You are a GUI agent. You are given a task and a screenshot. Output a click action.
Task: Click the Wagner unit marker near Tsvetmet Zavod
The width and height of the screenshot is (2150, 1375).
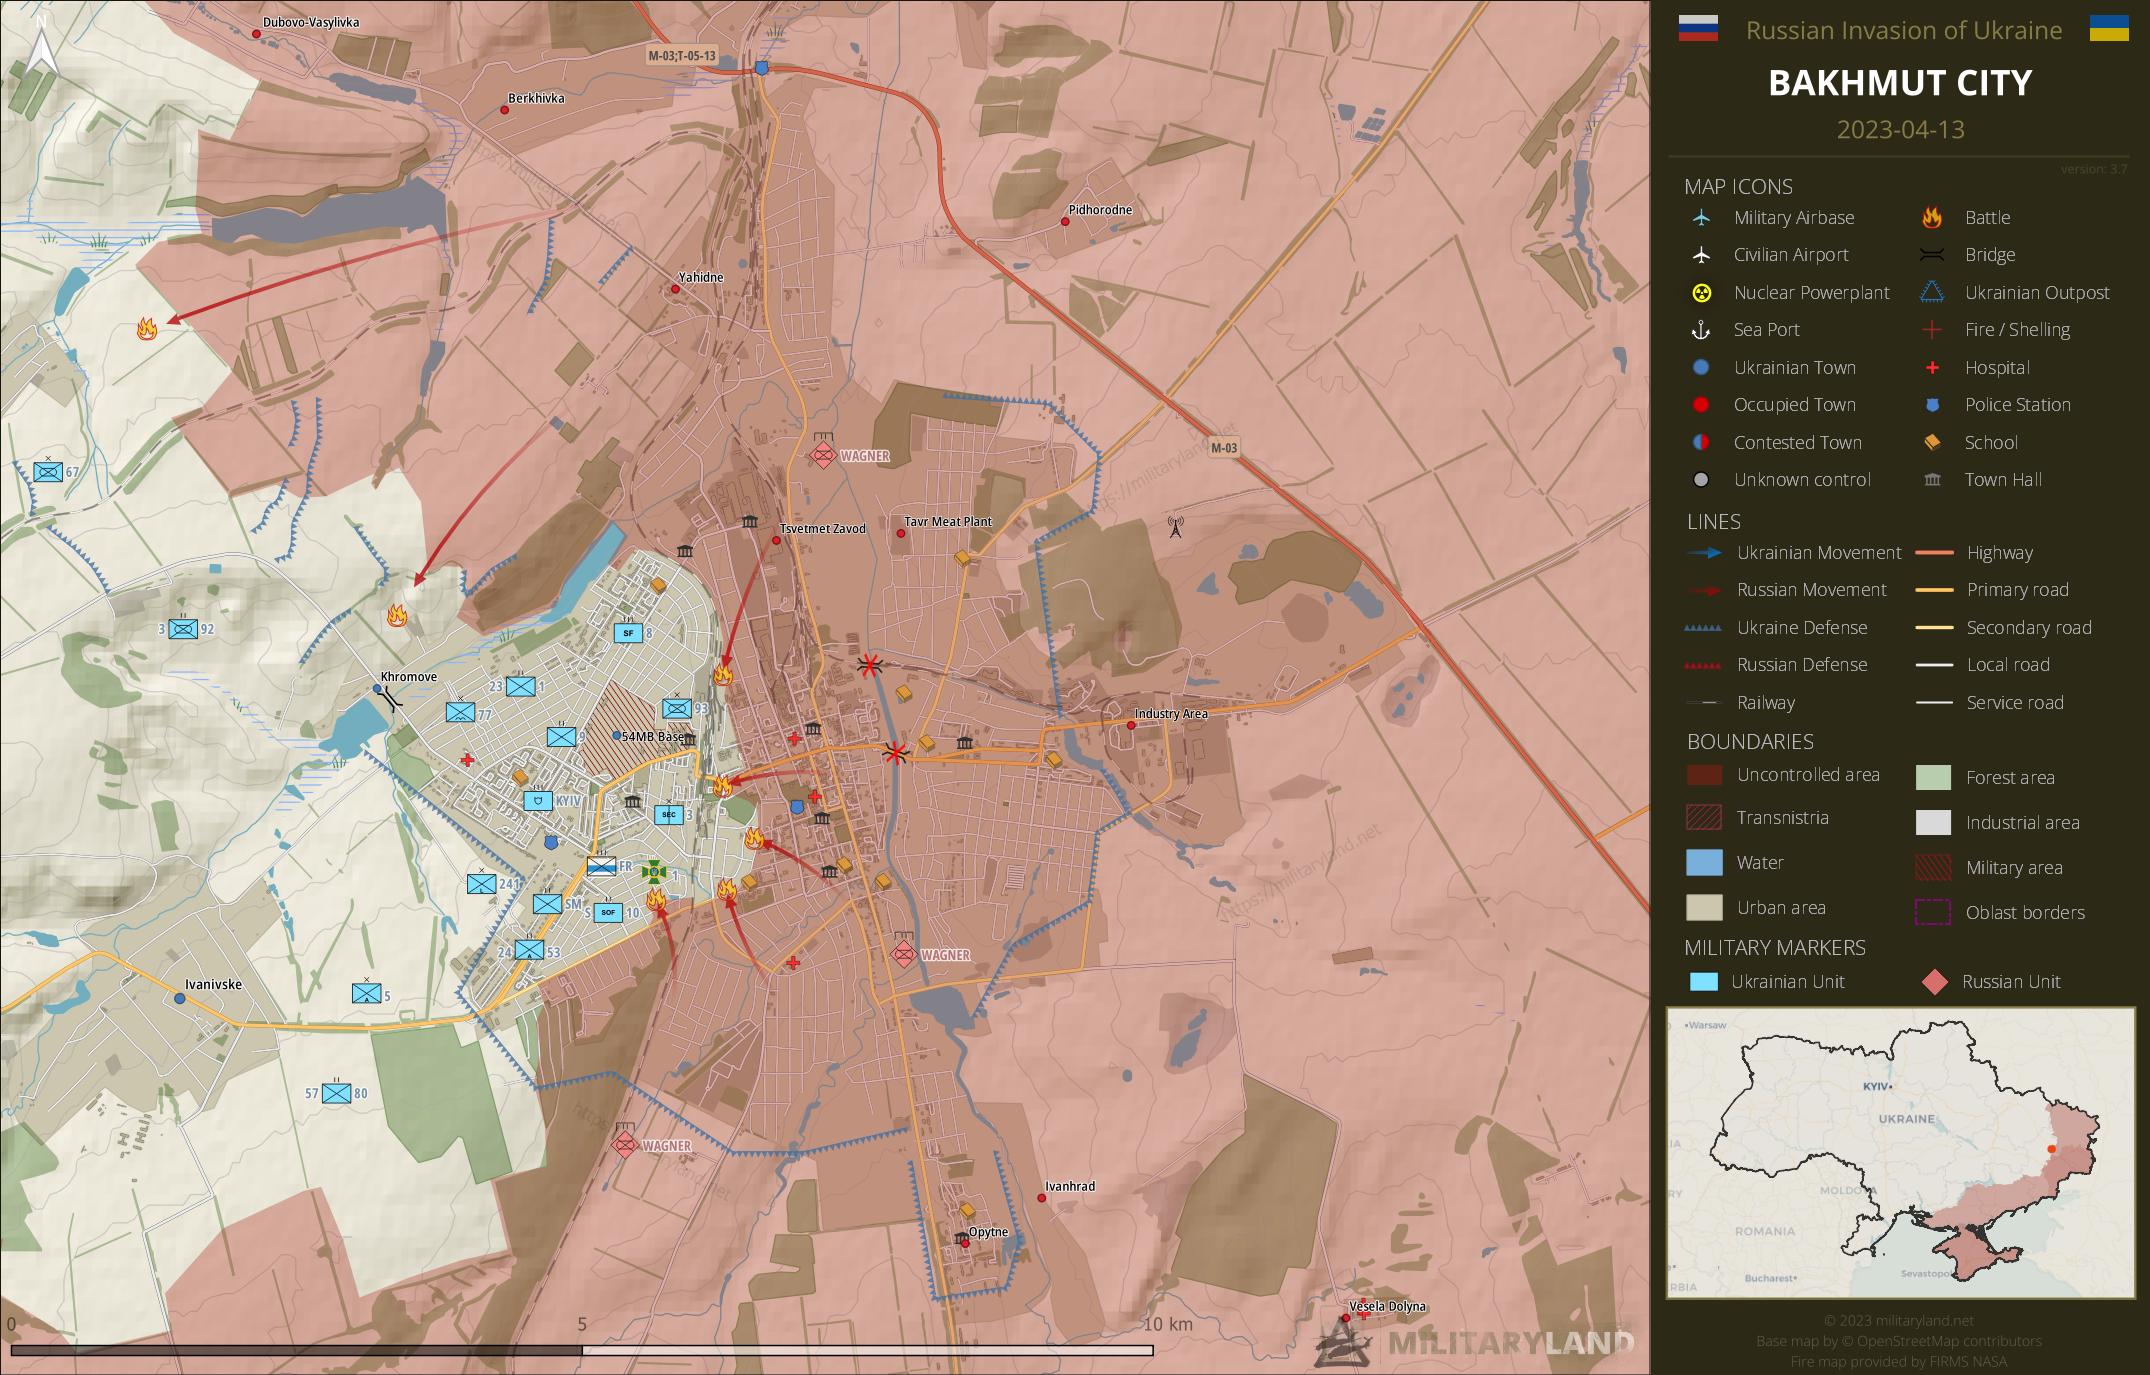click(x=823, y=455)
